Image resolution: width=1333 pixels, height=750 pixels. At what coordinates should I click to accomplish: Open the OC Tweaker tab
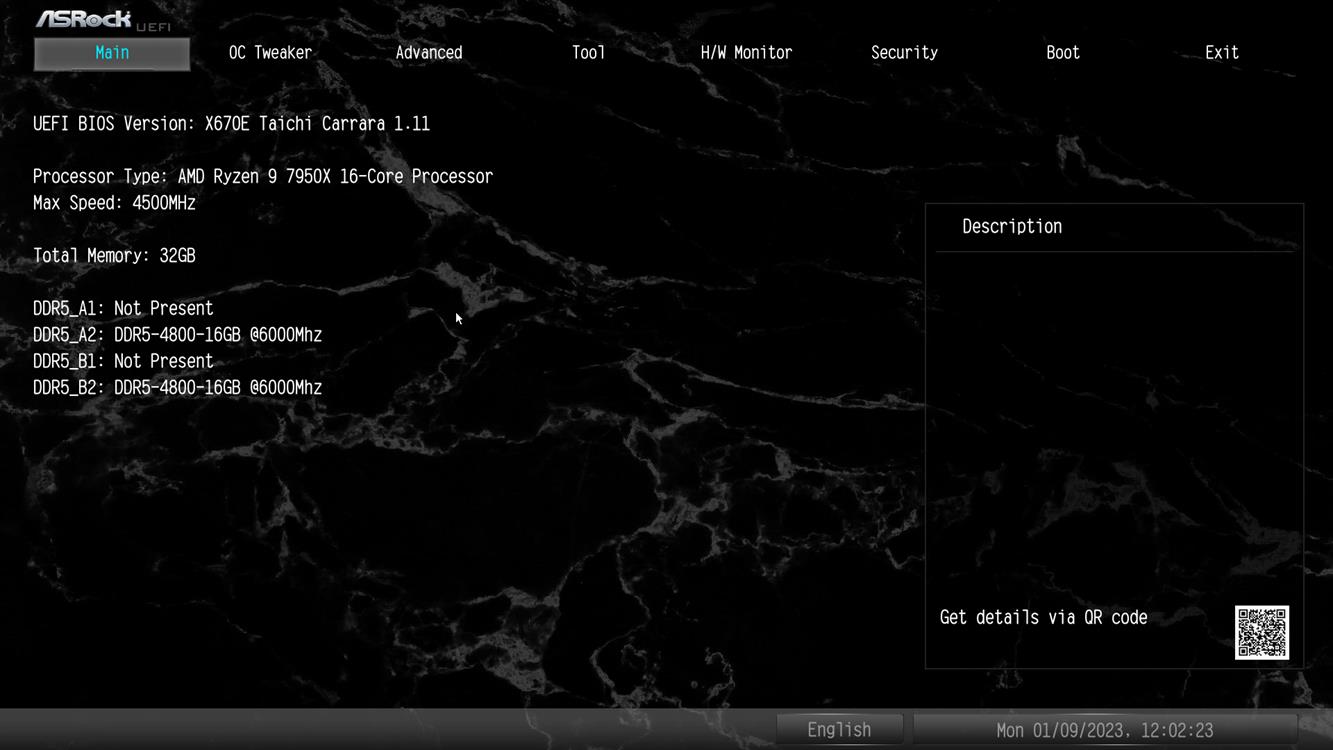[x=270, y=53]
